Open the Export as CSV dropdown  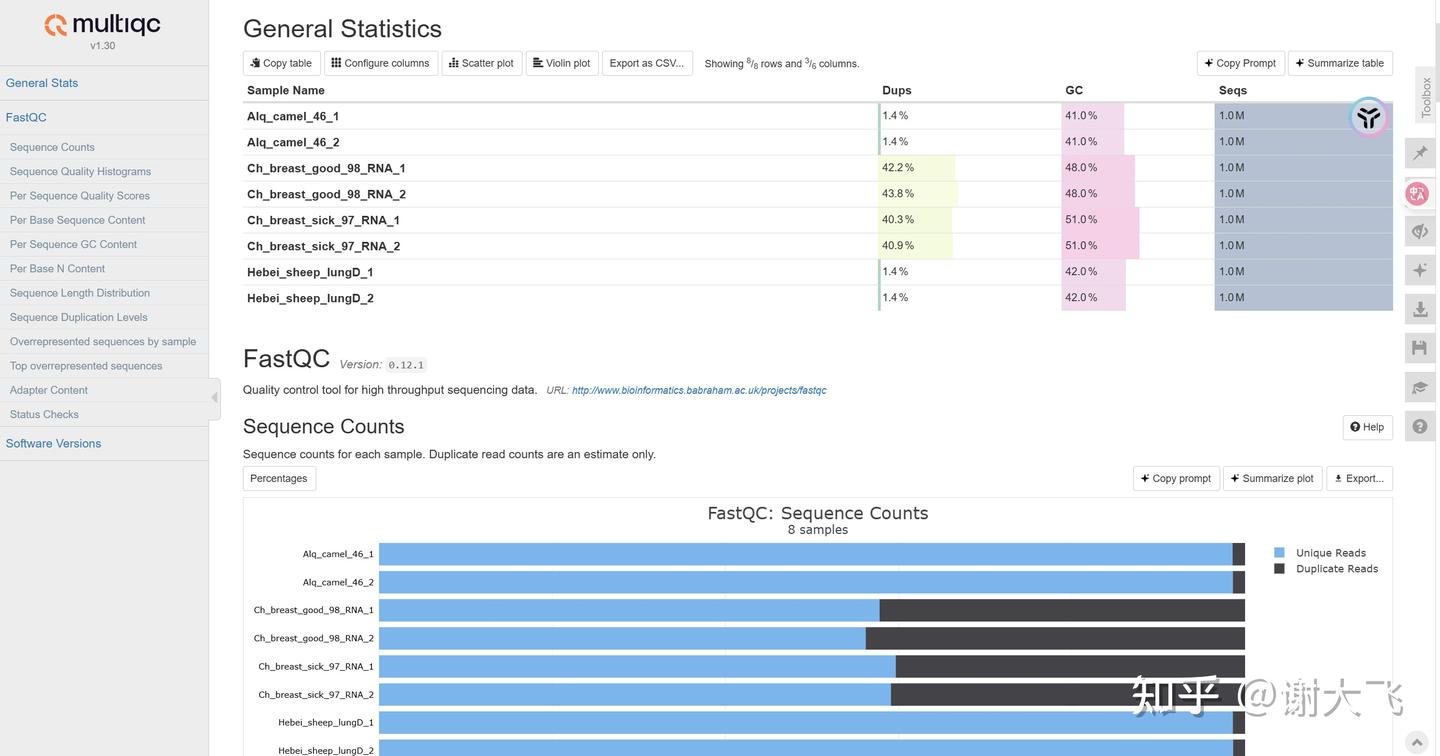coord(647,63)
